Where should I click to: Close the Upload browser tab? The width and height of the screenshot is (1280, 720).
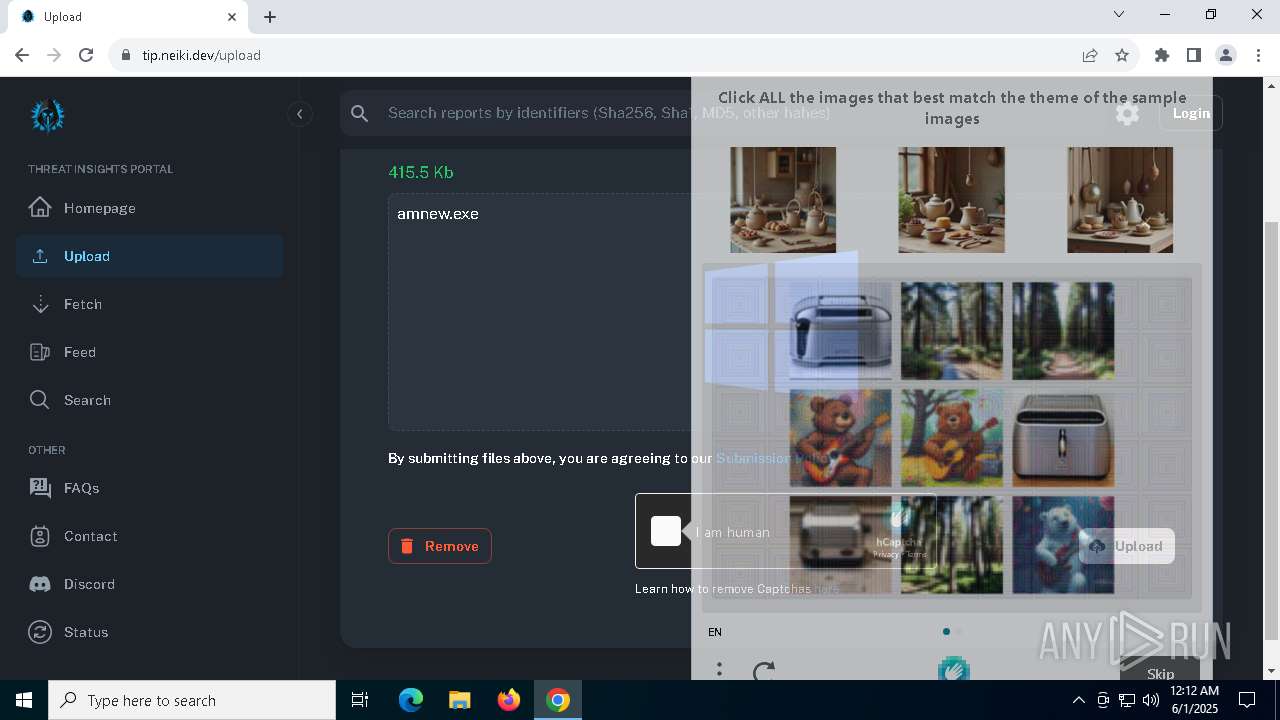[232, 17]
